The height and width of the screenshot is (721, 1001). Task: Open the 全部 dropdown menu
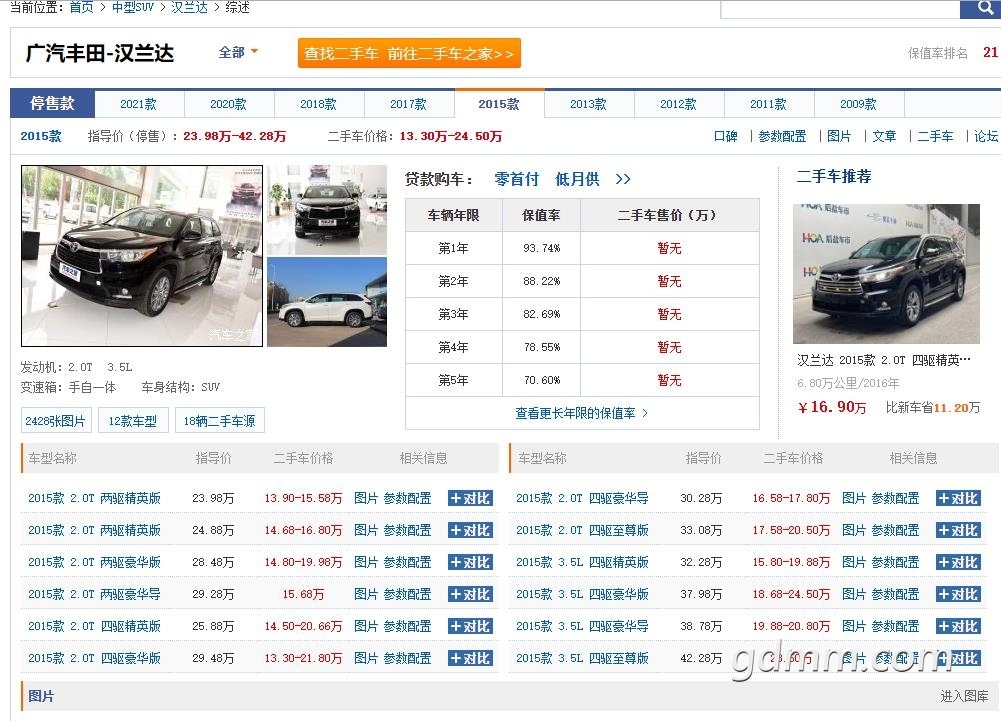(x=237, y=52)
